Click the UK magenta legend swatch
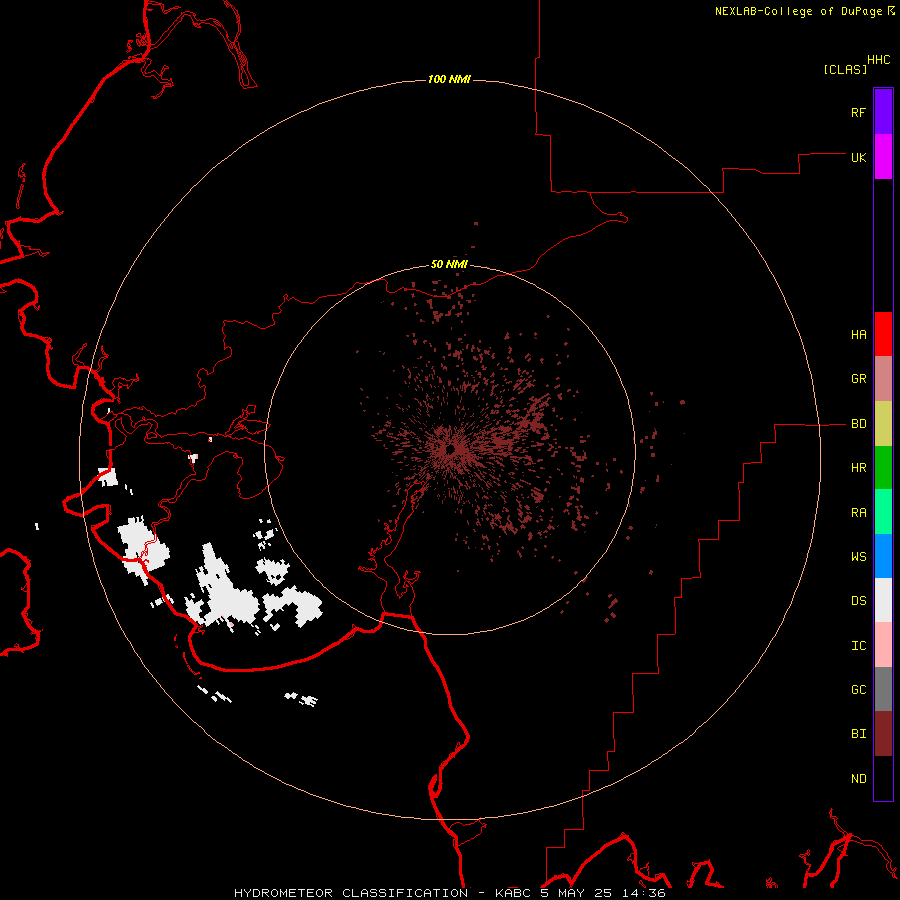 883,157
